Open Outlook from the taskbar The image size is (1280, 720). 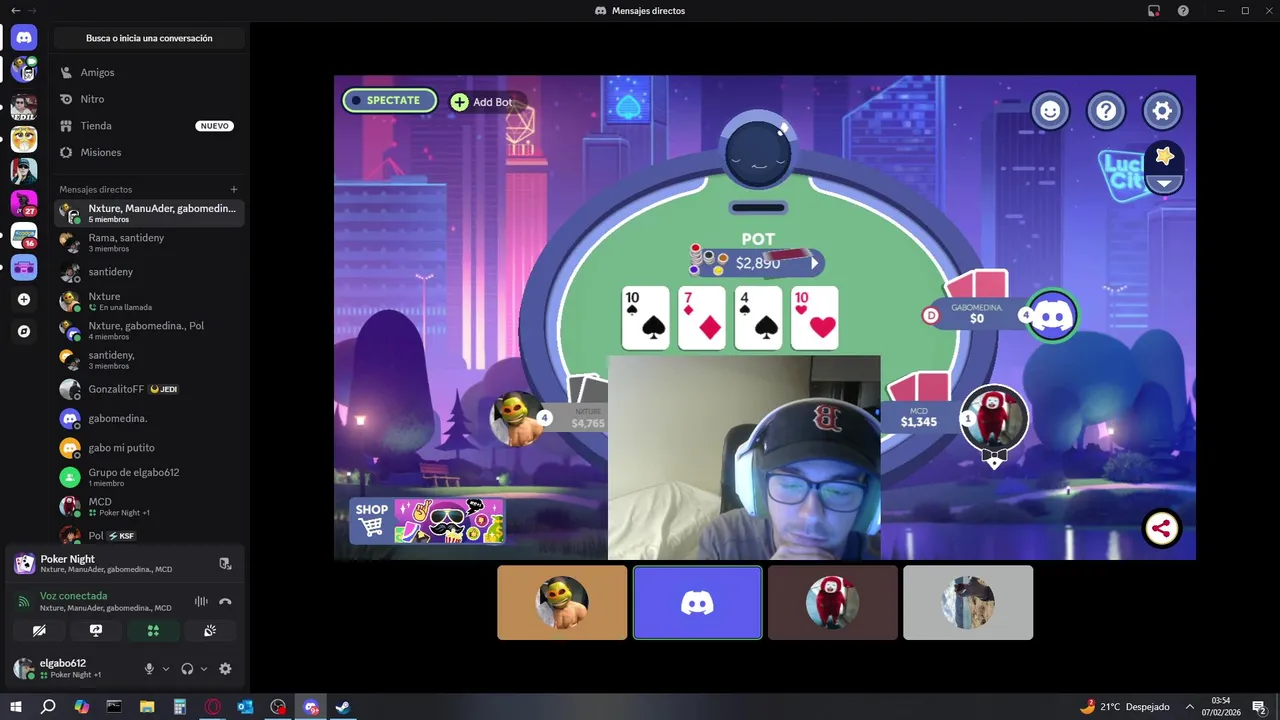[245, 707]
